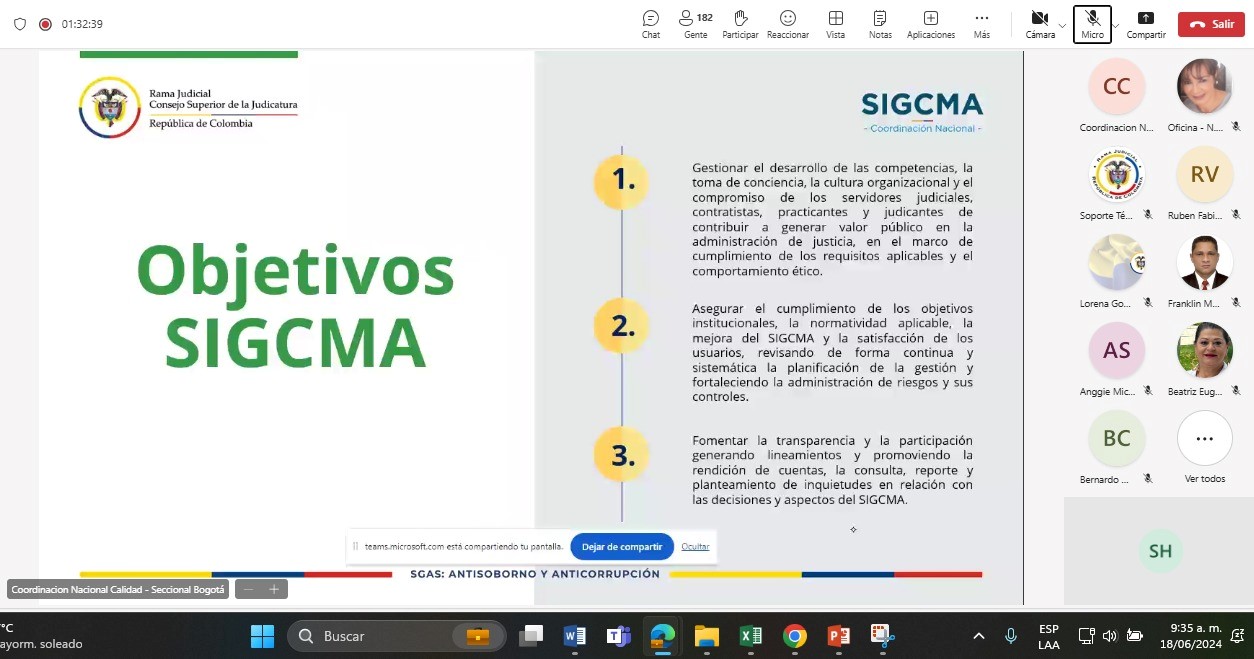Viewport: 1254px width, 659px height.
Task: Open Microsoft Teams from the taskbar
Action: click(619, 636)
